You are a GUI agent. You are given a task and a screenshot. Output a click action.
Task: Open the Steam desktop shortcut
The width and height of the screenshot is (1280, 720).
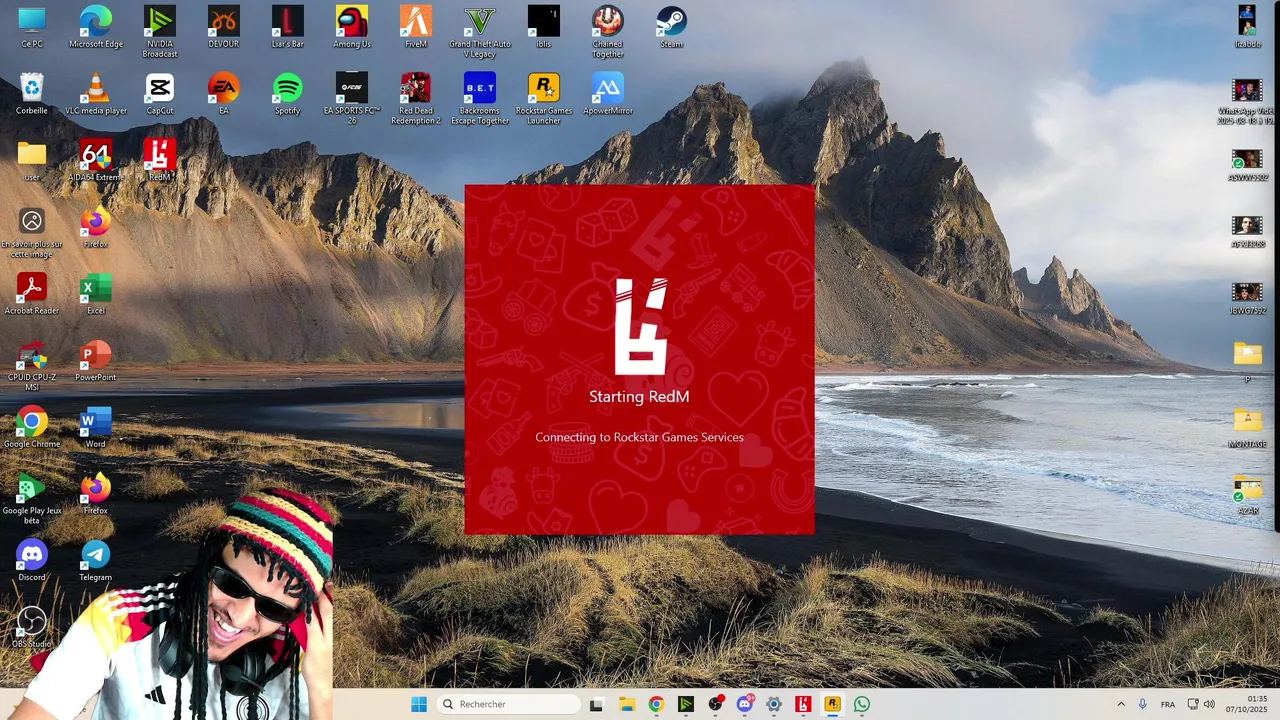click(672, 27)
